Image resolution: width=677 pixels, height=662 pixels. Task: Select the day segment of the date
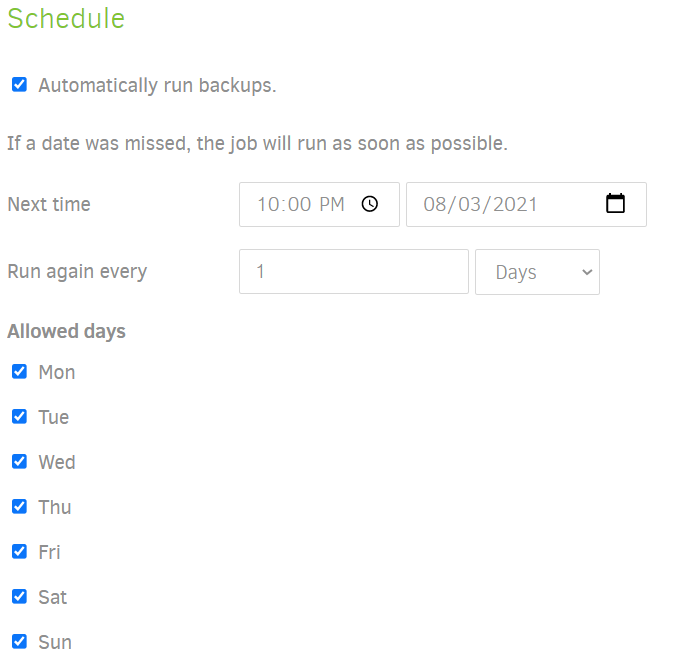[x=470, y=204]
